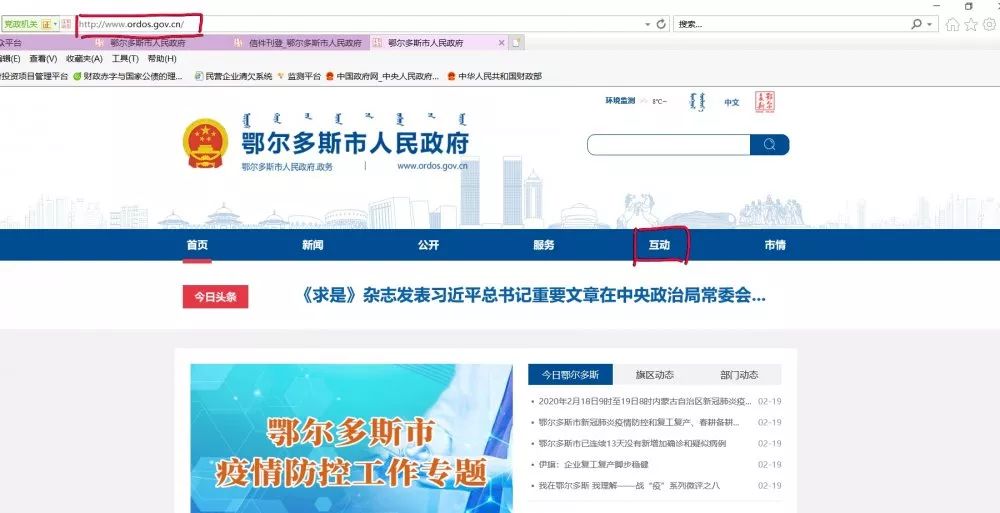
Task: Click the browser search magnifier icon
Action: (916, 24)
